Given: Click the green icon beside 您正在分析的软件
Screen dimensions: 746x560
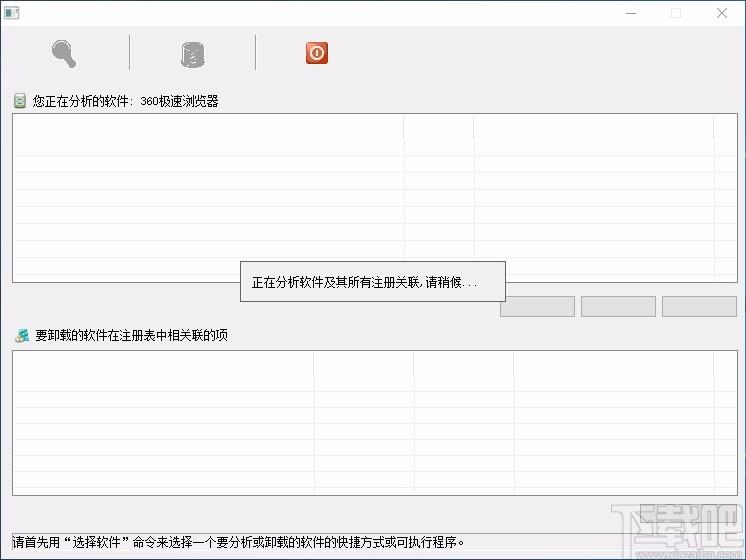Looking at the screenshot, I should pyautogui.click(x=20, y=101).
